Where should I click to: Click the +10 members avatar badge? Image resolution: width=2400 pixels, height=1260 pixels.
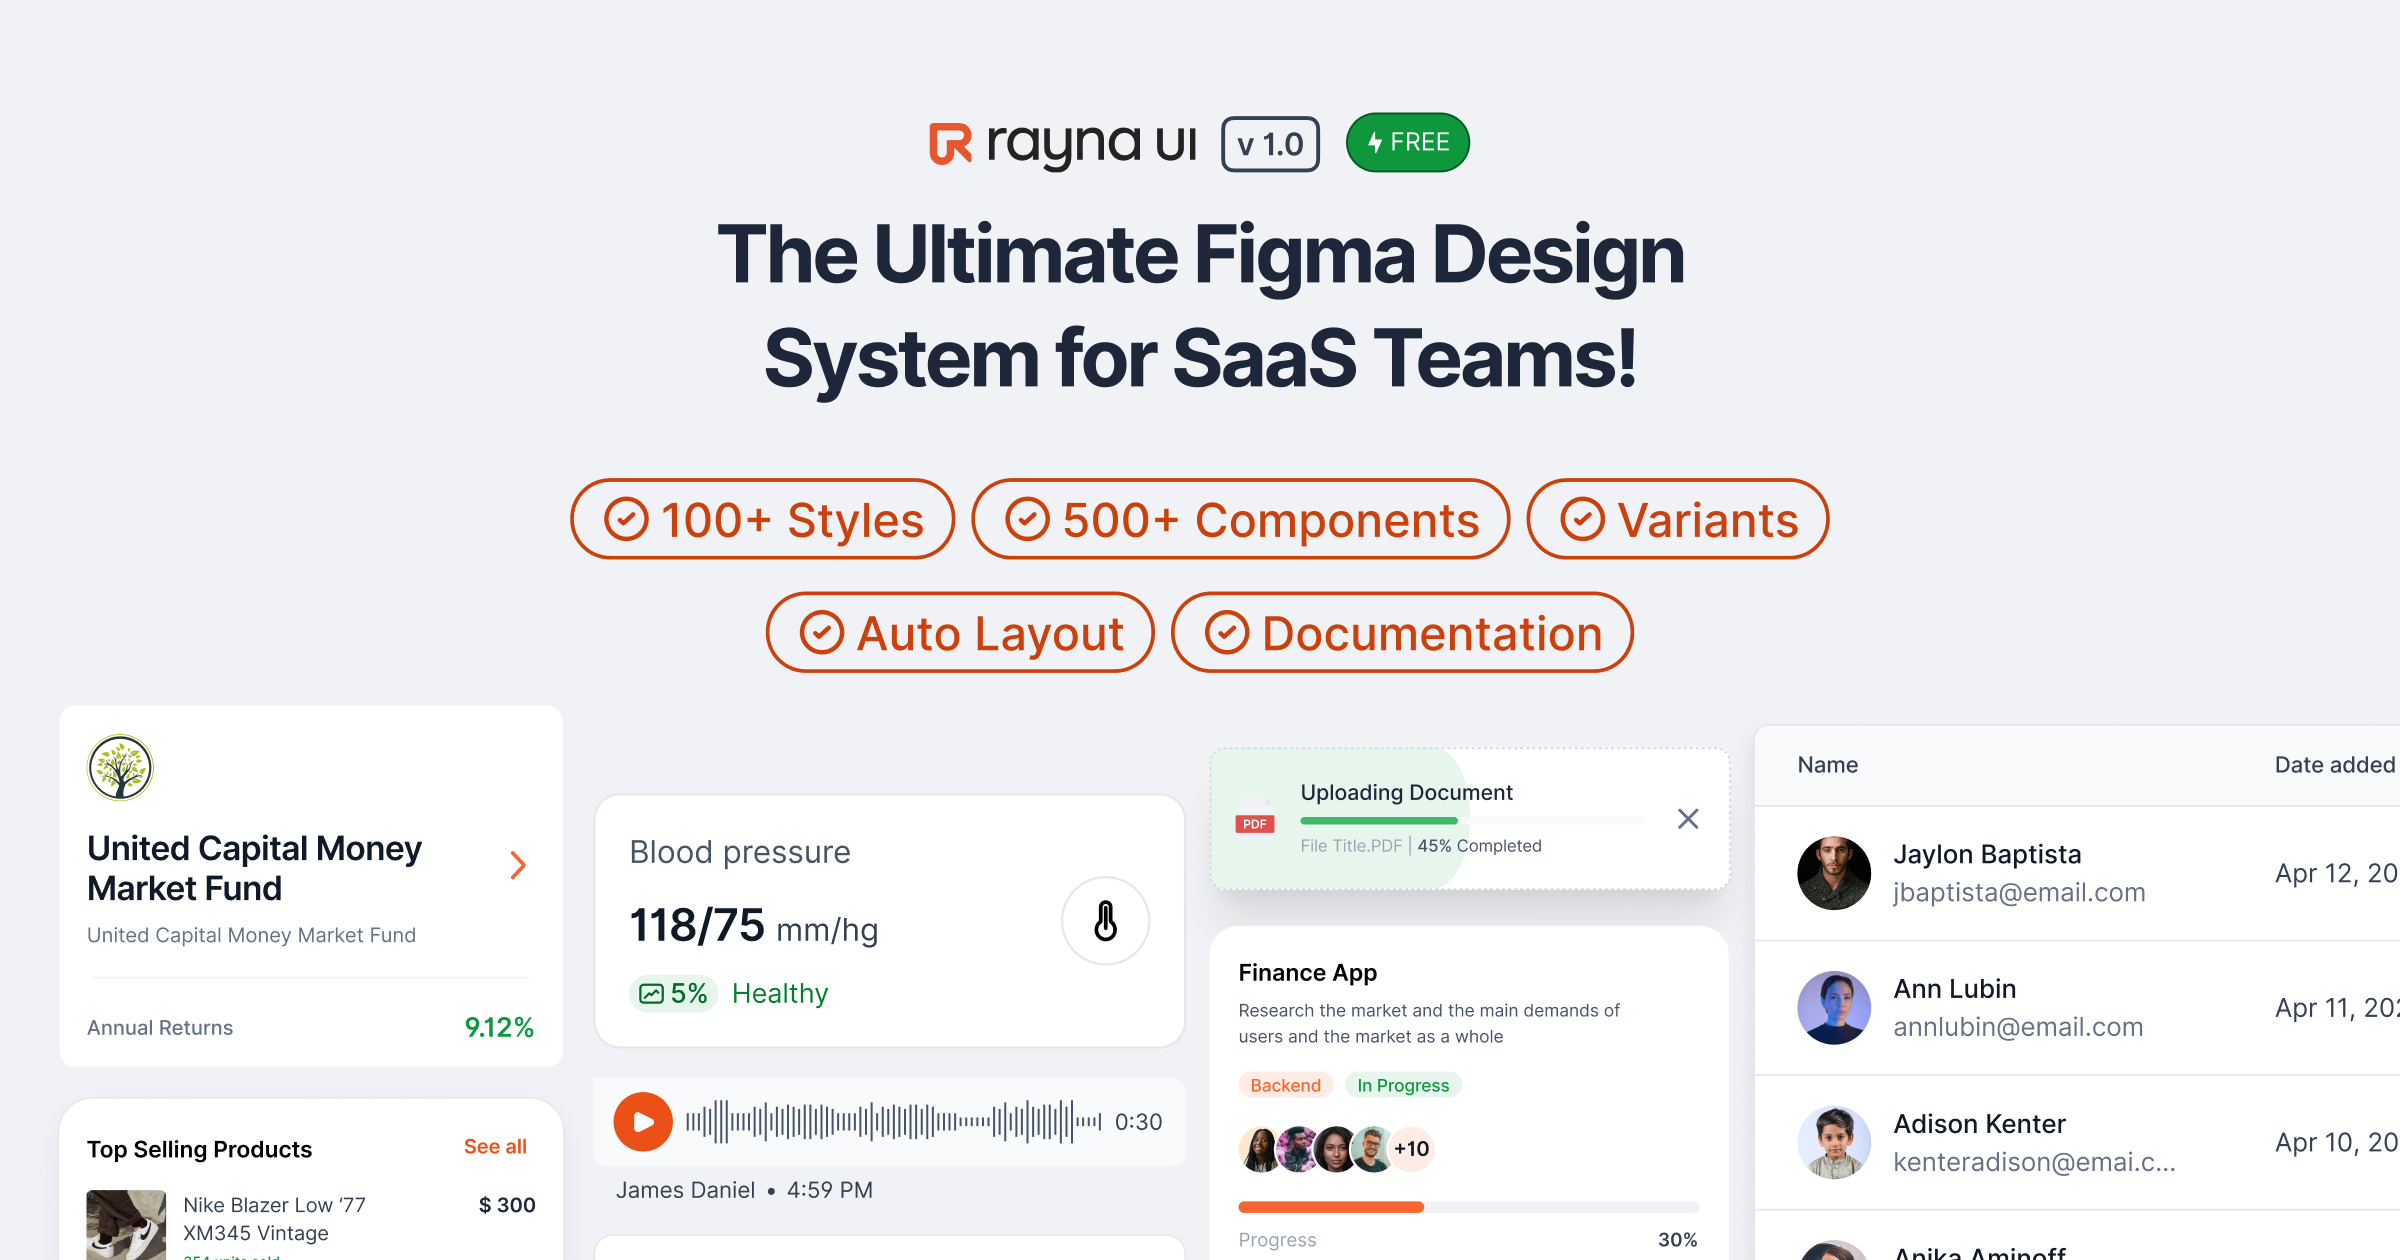click(1412, 1149)
